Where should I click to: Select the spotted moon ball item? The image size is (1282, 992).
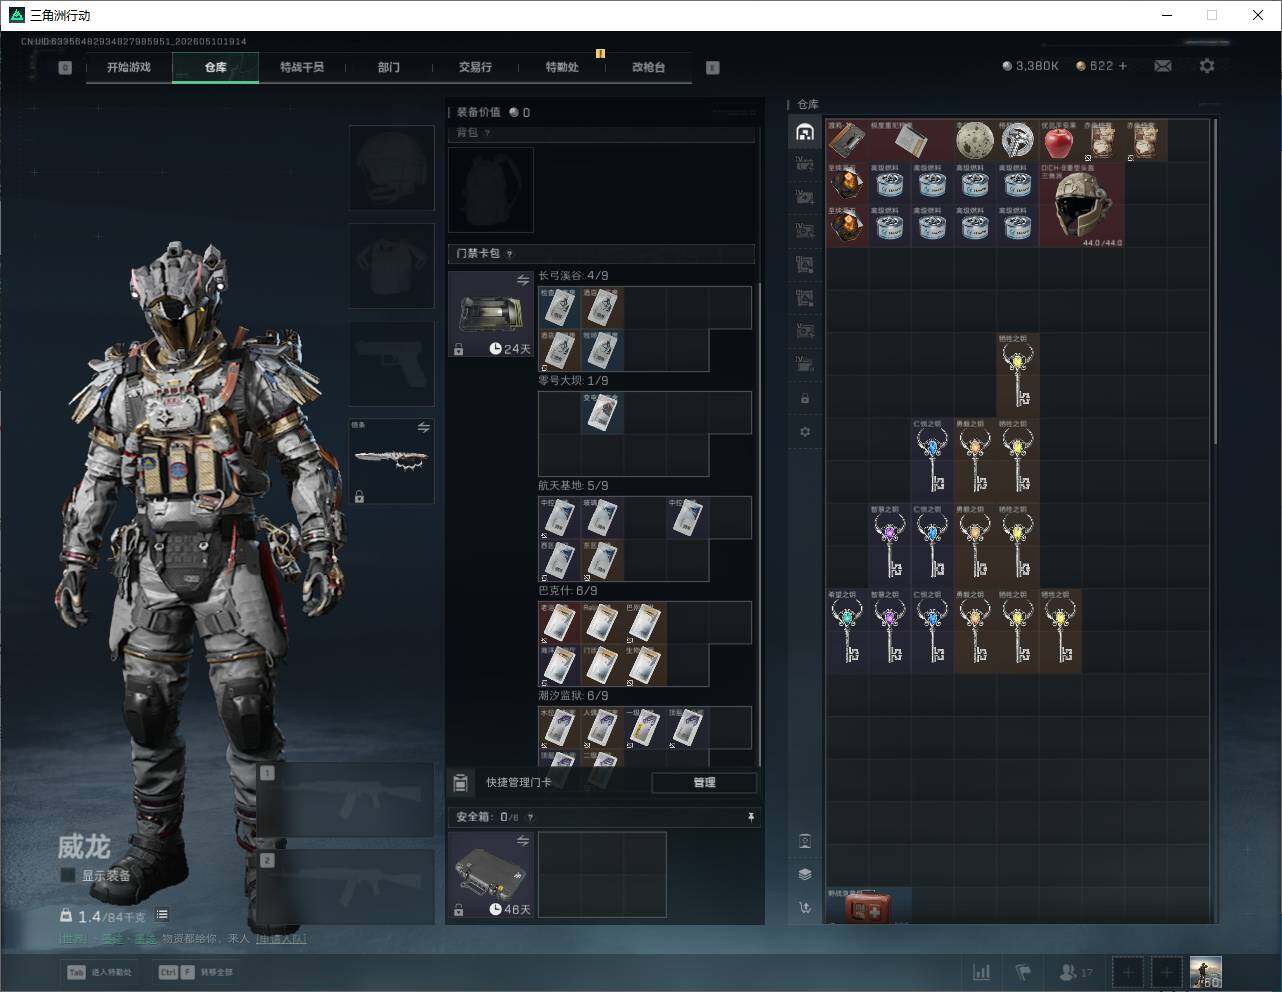[973, 141]
